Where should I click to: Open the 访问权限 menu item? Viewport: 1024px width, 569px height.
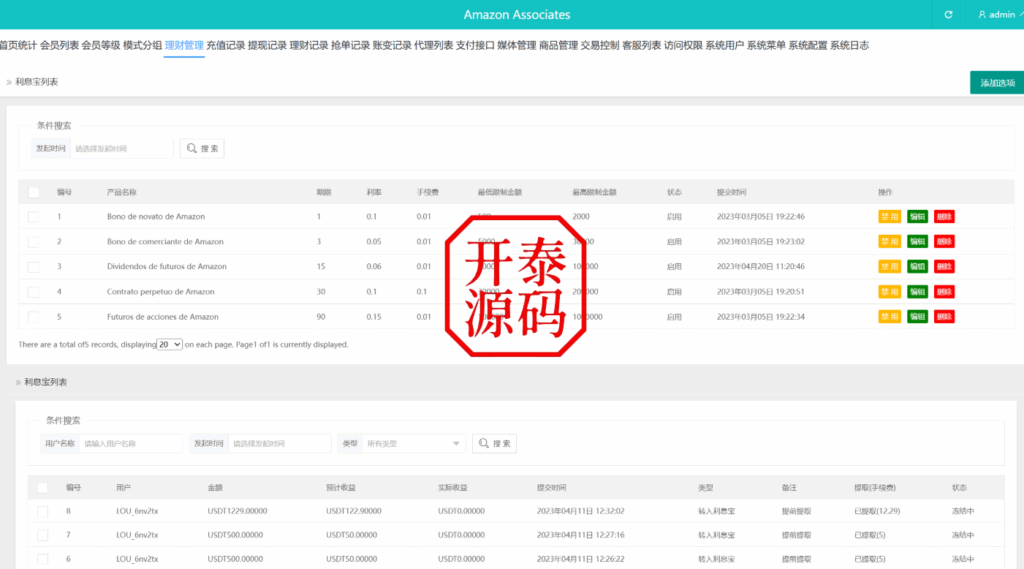coord(683,45)
